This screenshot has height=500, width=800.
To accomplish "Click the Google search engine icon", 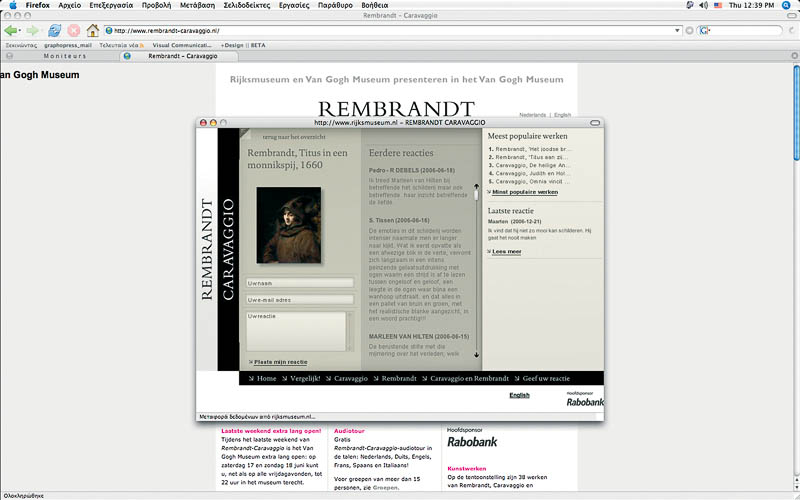I will tap(704, 31).
